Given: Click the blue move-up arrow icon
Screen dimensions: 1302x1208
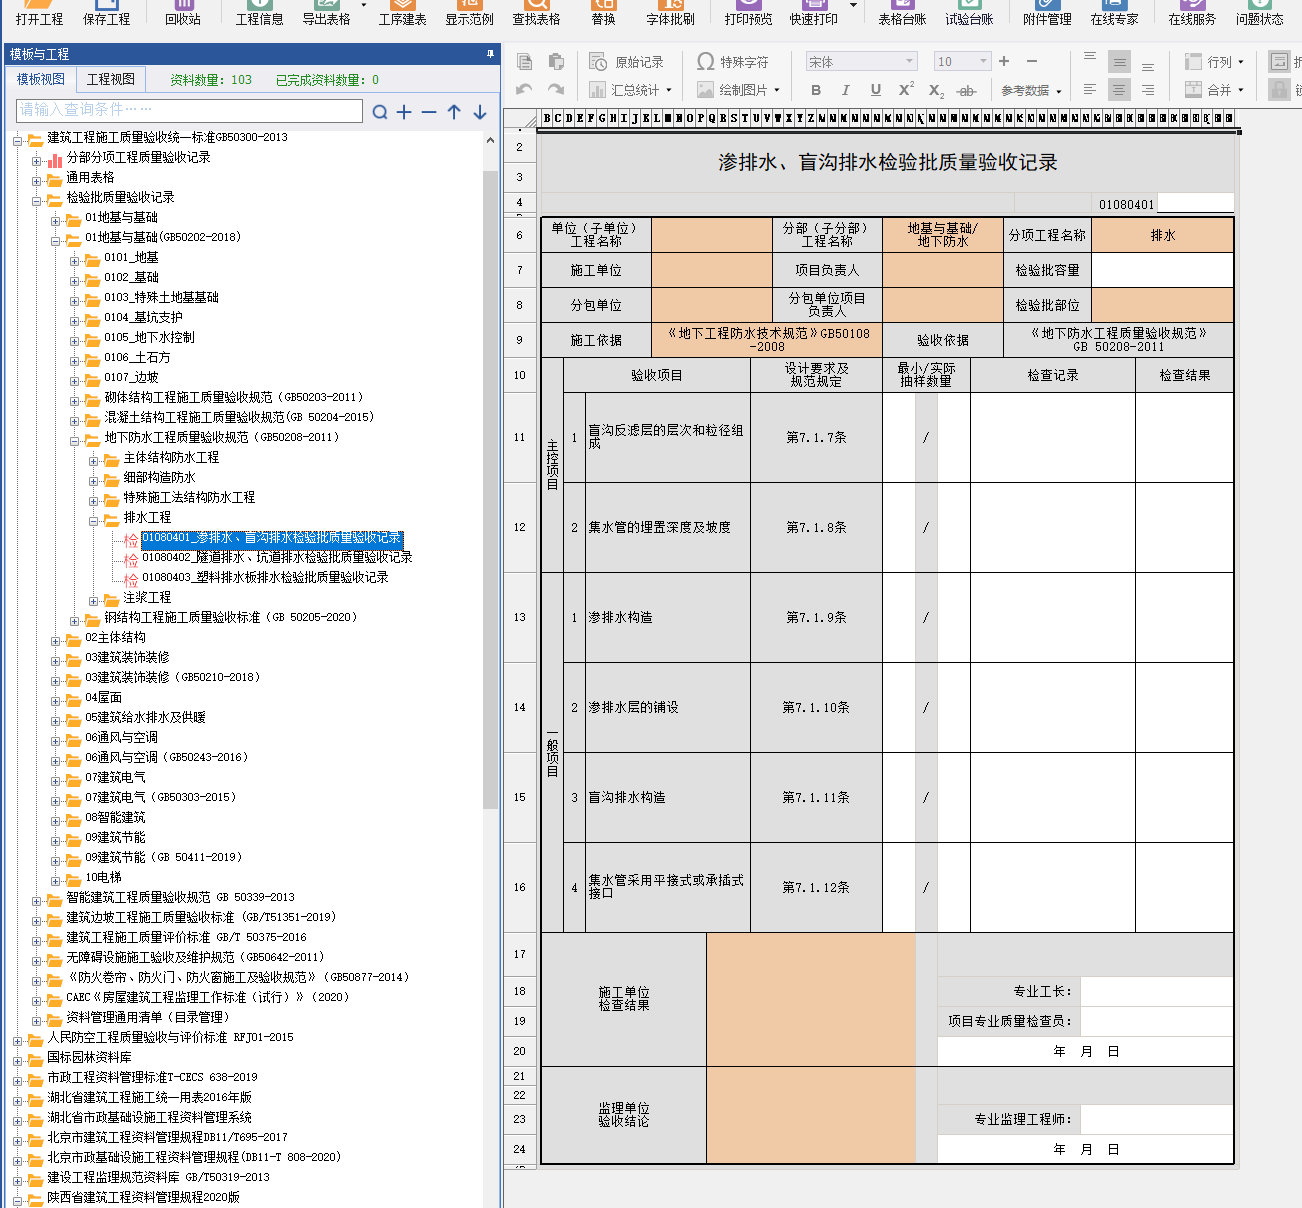Looking at the screenshot, I should coord(454,112).
